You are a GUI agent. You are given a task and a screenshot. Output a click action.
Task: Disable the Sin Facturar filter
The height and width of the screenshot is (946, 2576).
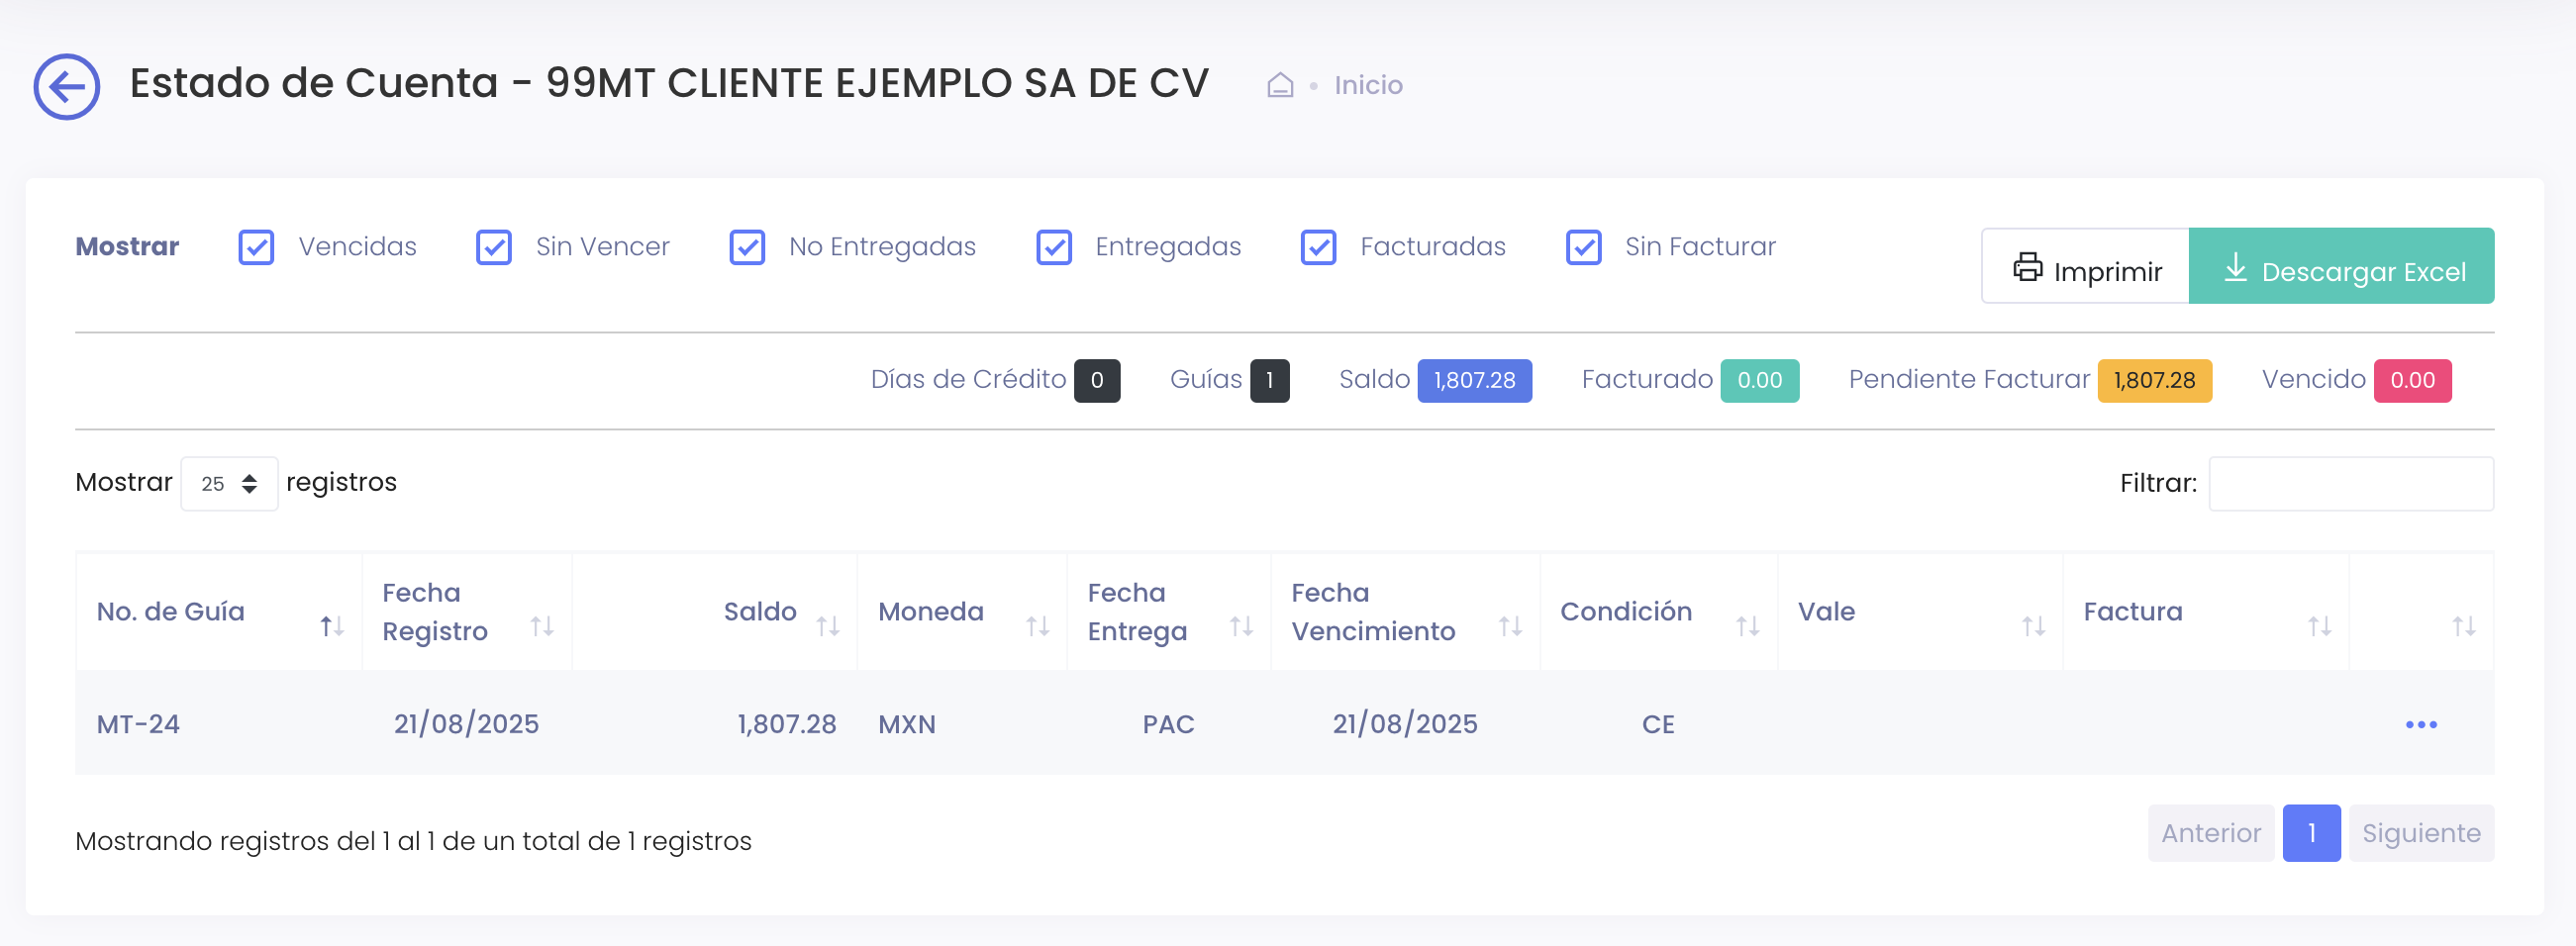1583,247
